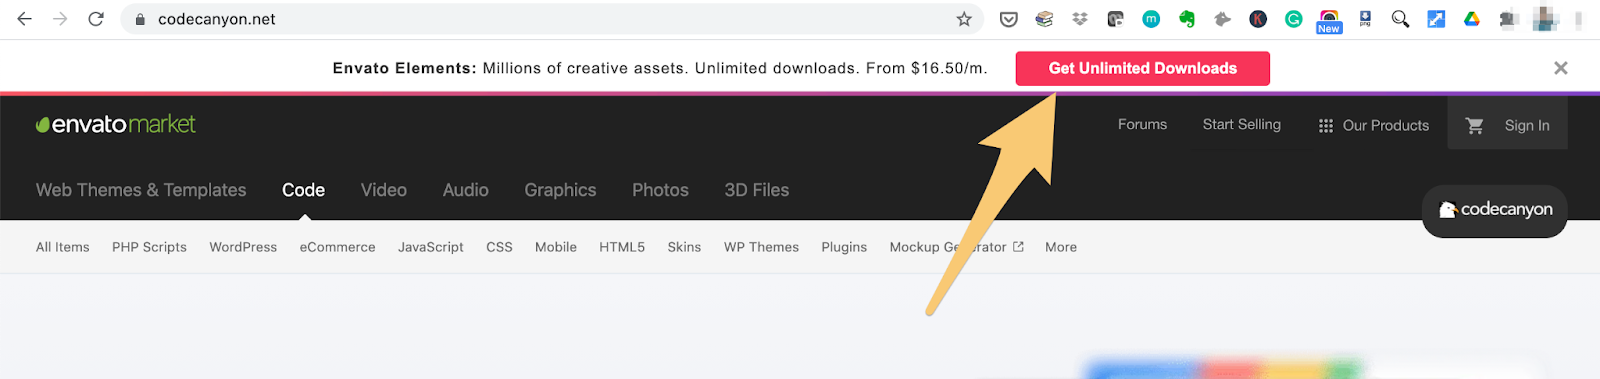This screenshot has width=1600, height=379.
Task: Click Get Unlimited Downloads button
Action: coord(1143,68)
